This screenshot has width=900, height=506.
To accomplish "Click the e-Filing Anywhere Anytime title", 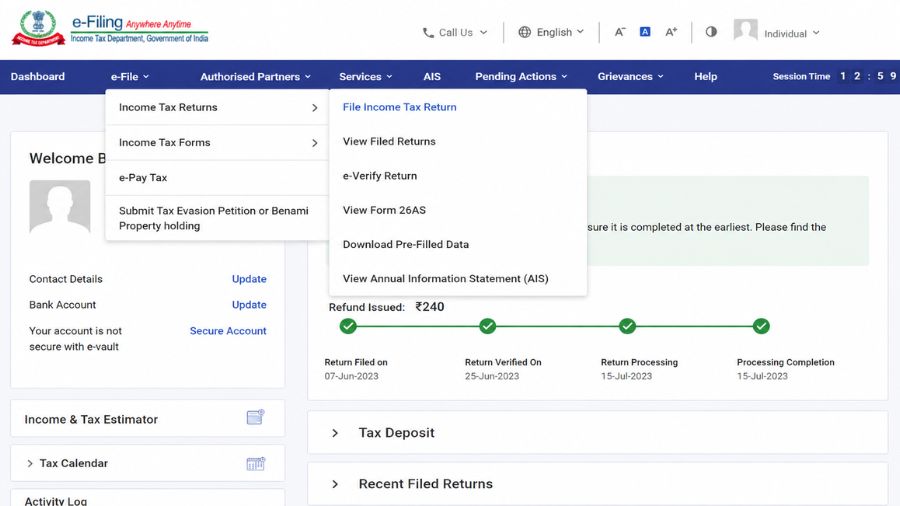I will click(131, 23).
